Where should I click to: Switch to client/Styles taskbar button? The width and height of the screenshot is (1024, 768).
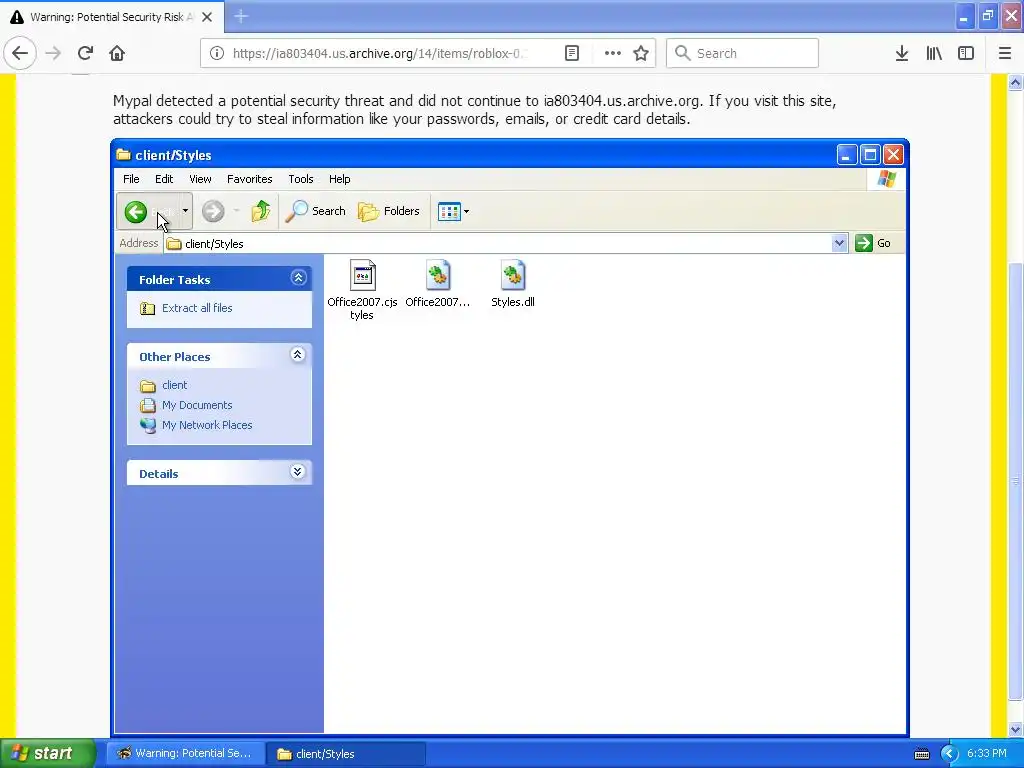[x=345, y=754]
